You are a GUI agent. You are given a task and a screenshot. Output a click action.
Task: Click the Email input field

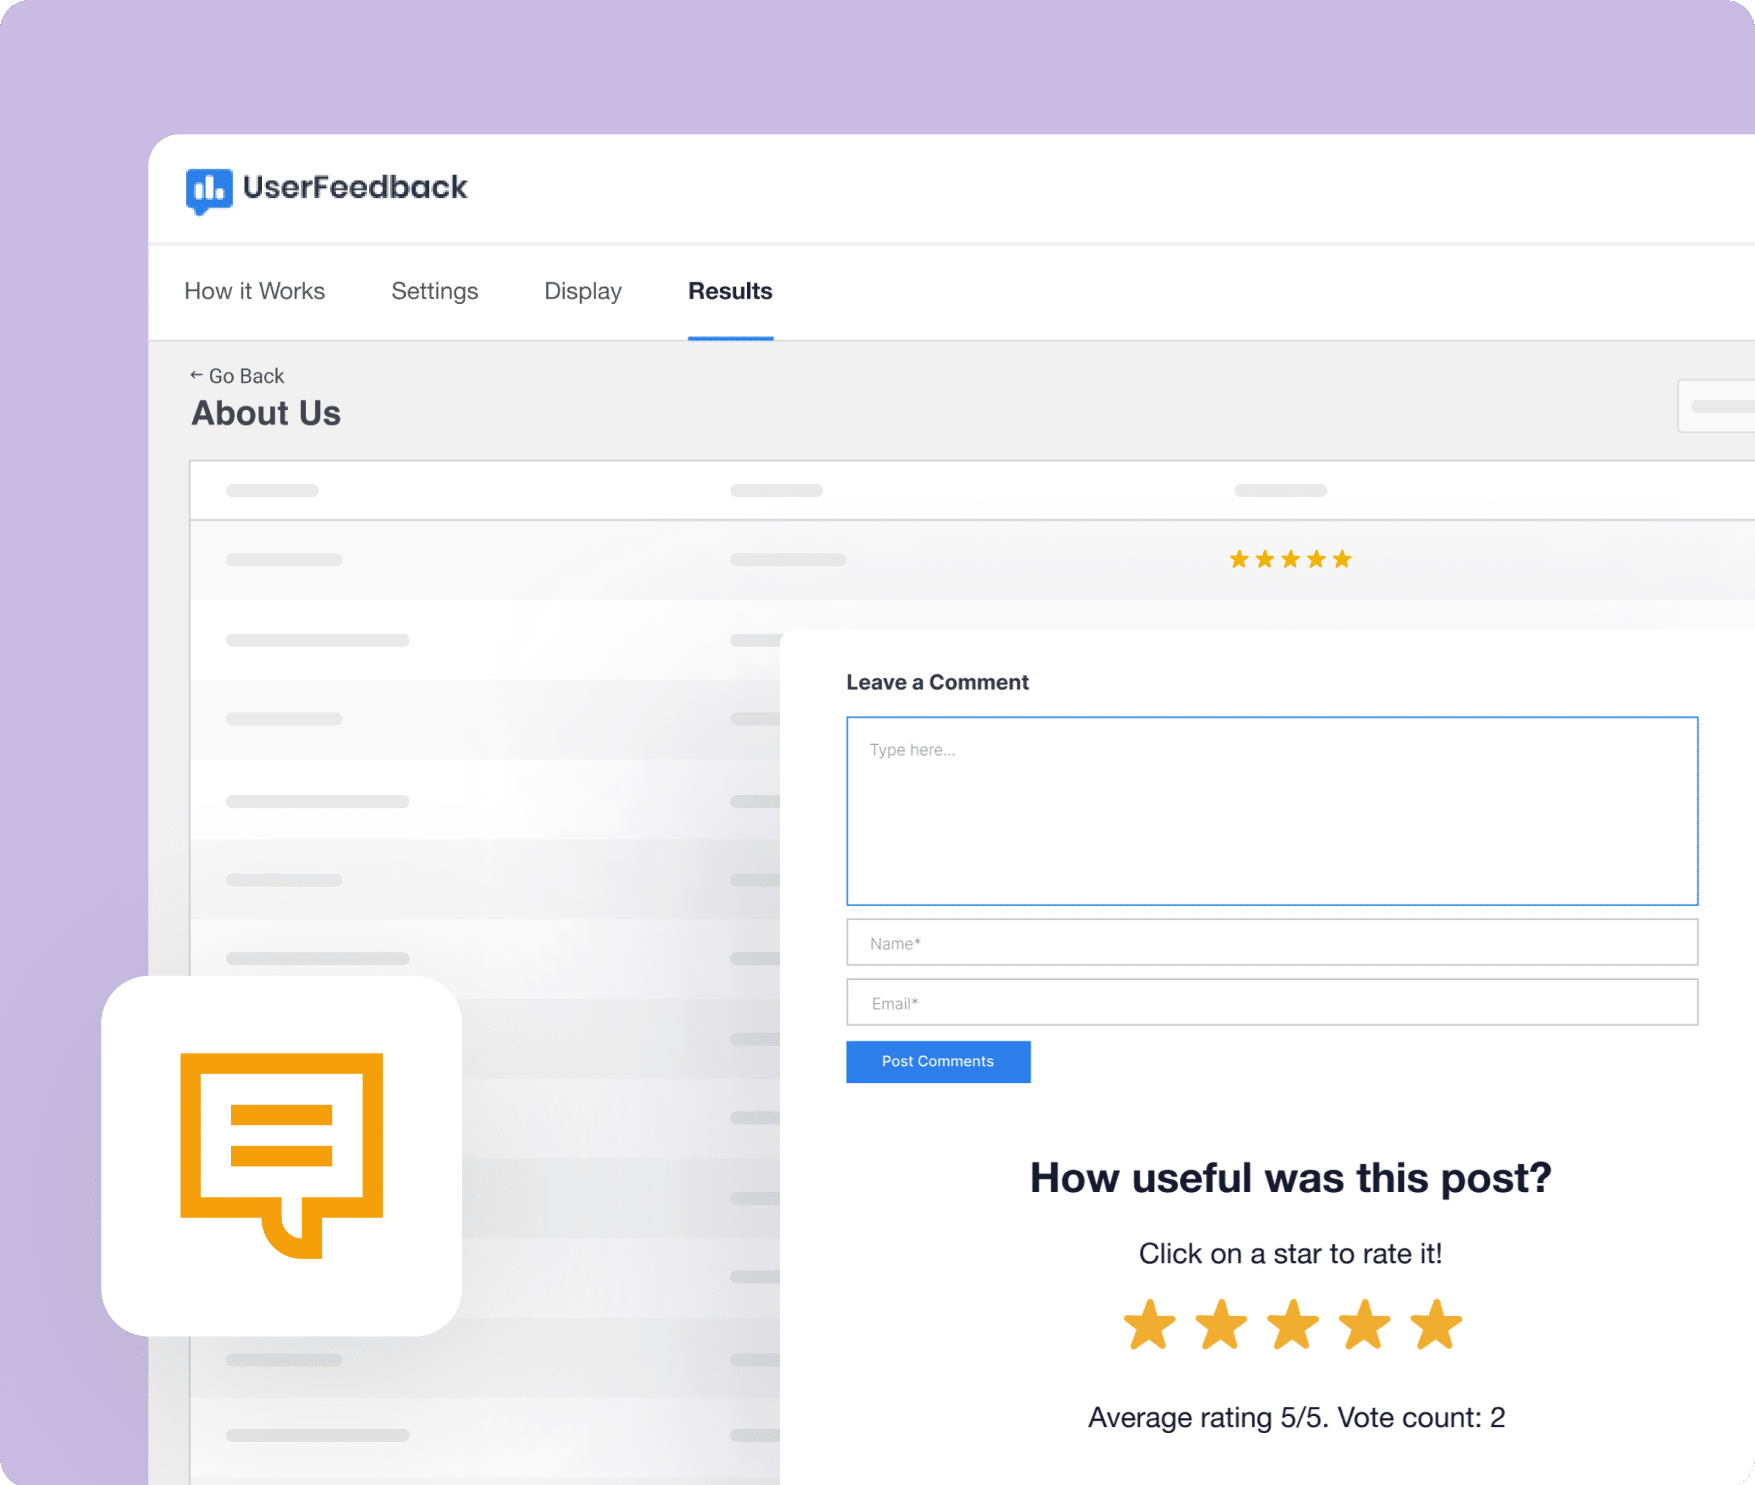(x=1270, y=1002)
